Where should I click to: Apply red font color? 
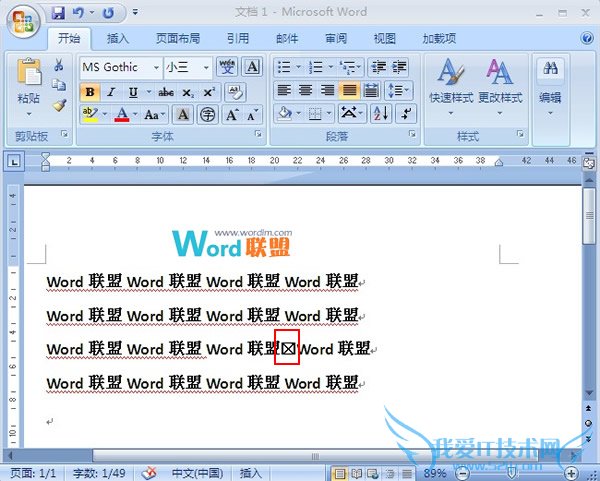coord(122,114)
